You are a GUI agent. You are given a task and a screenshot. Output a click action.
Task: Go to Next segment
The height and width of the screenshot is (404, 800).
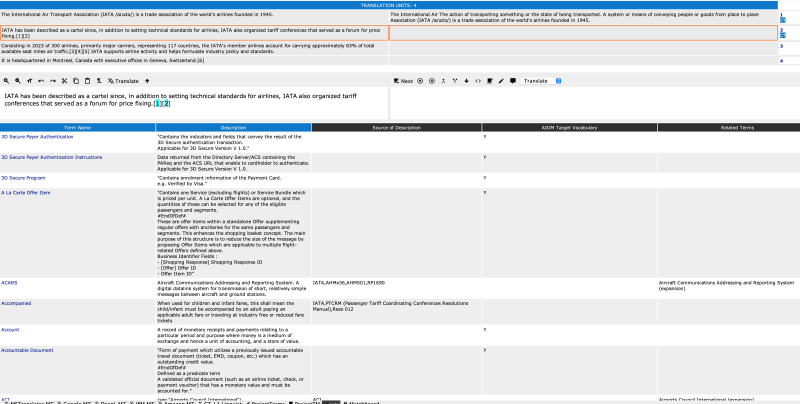point(403,81)
